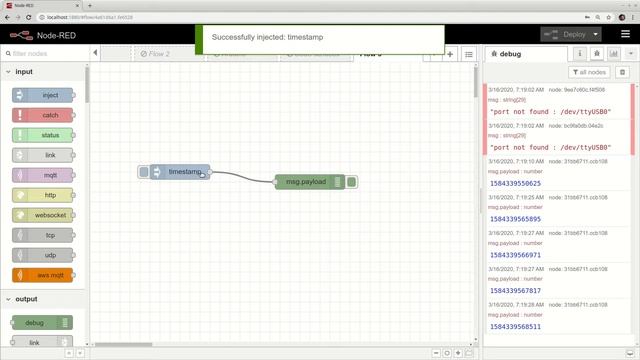Select the http input node
This screenshot has width=640, height=360.
pyautogui.click(x=43, y=195)
